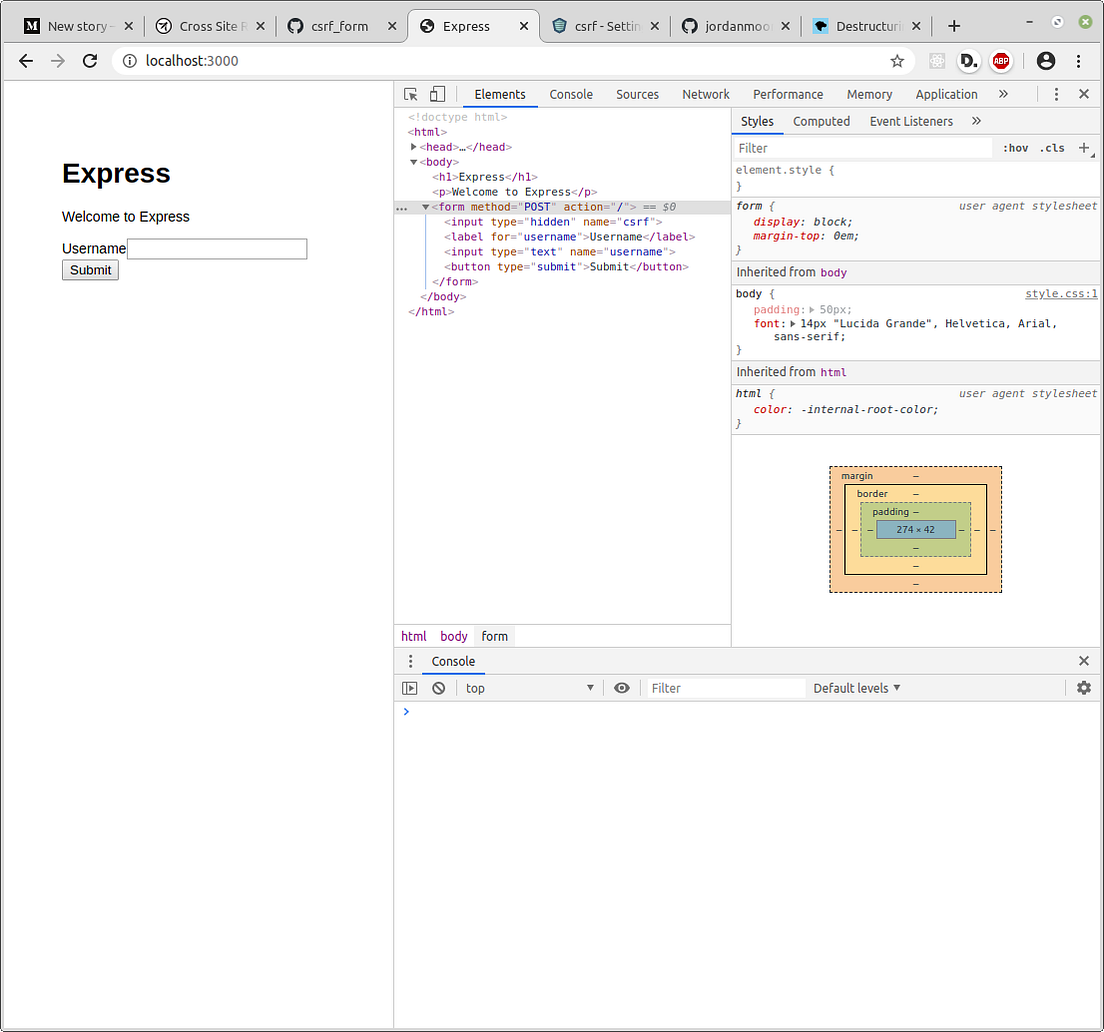The height and width of the screenshot is (1032, 1104).
Task: Select the Computed pane tab
Action: 822,121
